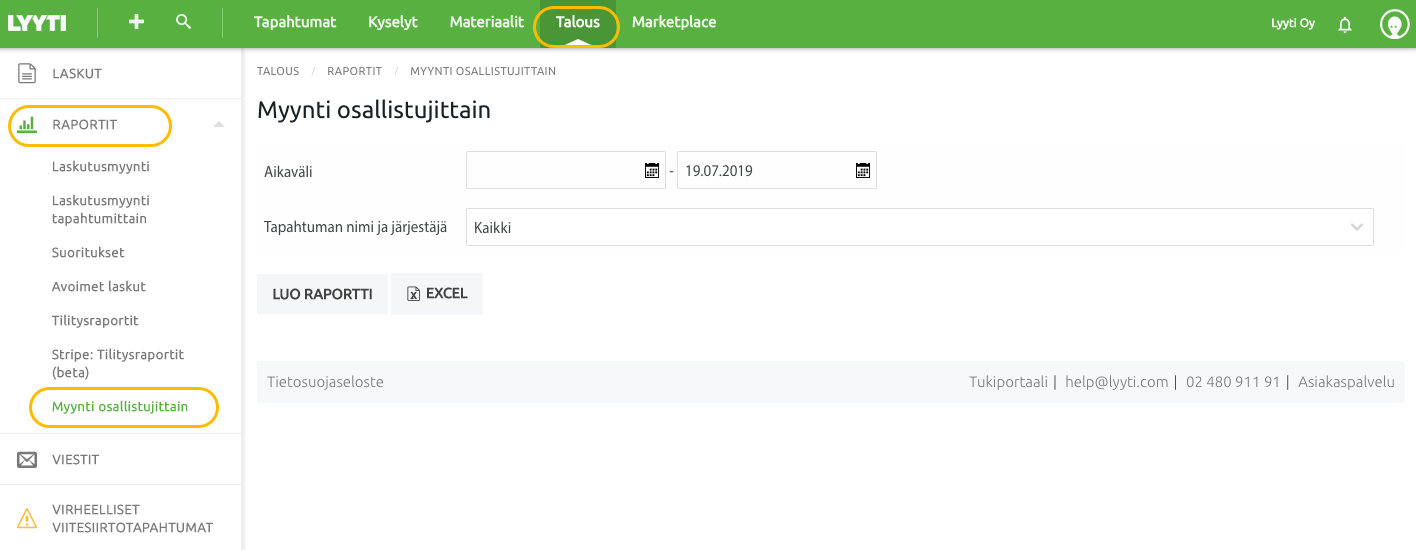The height and width of the screenshot is (550, 1416).
Task: Open Avoimet laskut in the sidebar
Action: 99,287
